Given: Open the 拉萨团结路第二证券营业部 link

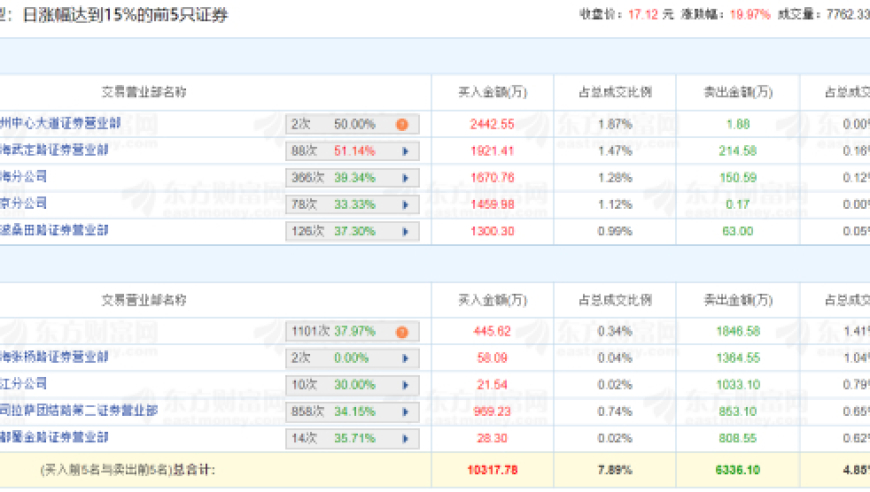Looking at the screenshot, I should pyautogui.click(x=80, y=410).
